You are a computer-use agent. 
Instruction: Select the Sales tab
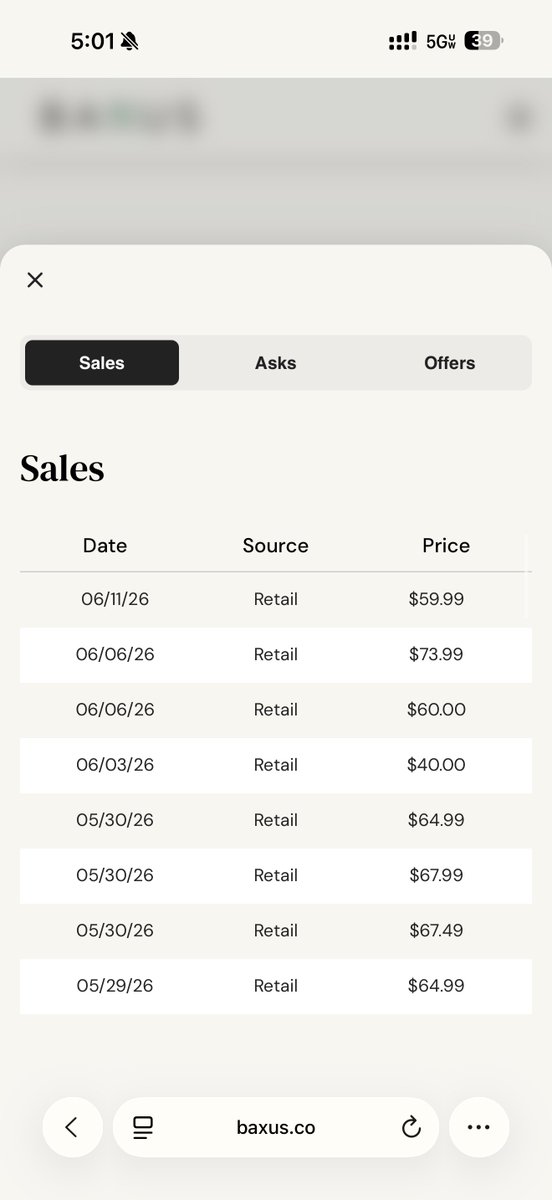pyautogui.click(x=102, y=363)
